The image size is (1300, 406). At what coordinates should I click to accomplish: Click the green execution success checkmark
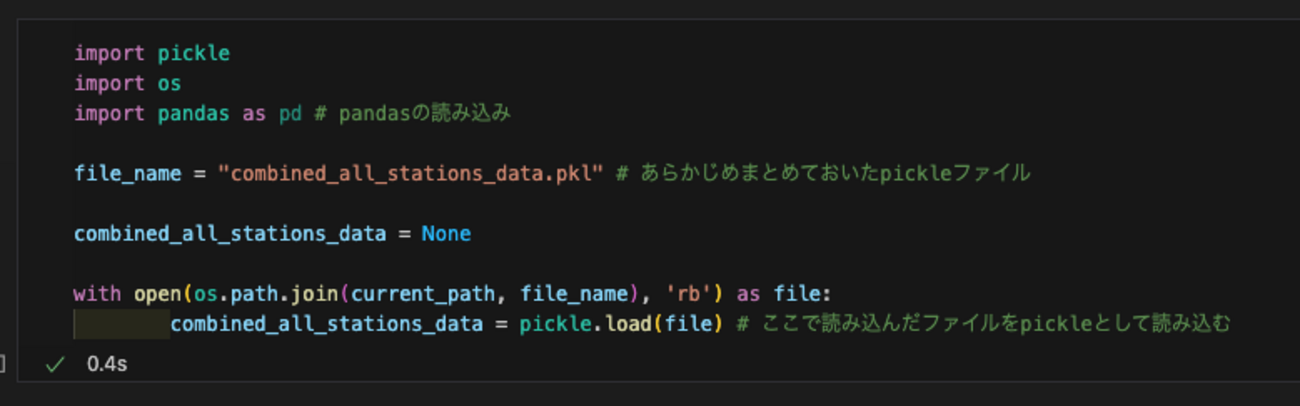(56, 364)
